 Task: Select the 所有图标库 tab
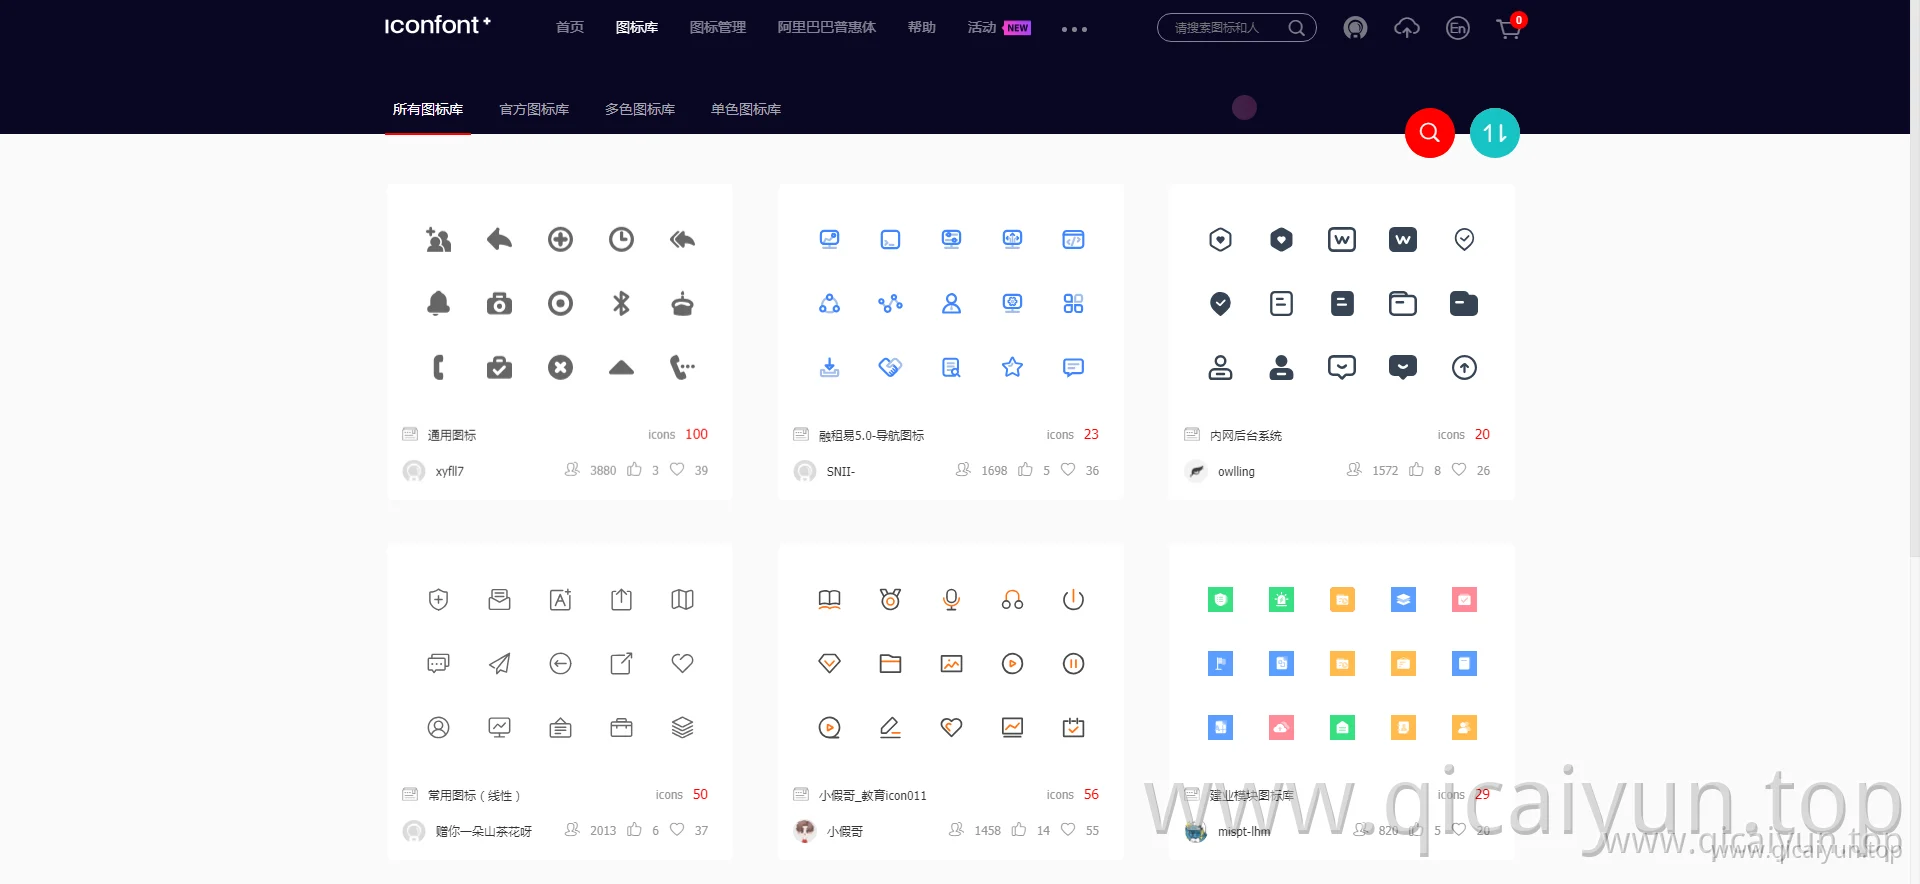pos(428,109)
